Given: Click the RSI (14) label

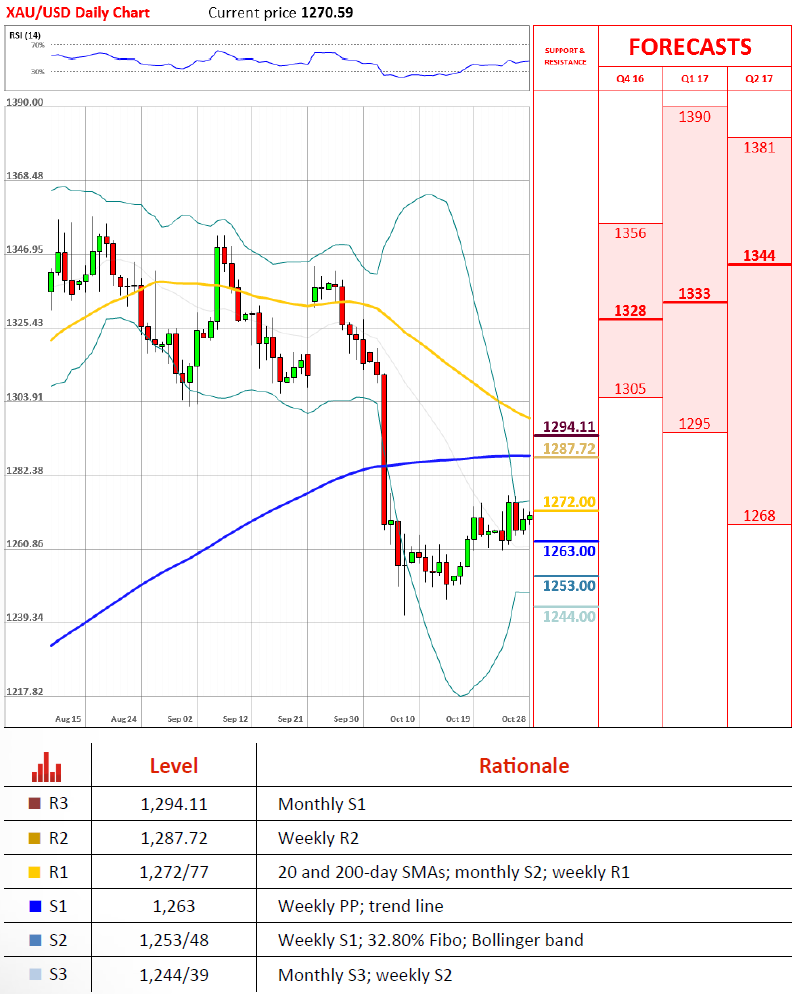Looking at the screenshot, I should [x=25, y=35].
